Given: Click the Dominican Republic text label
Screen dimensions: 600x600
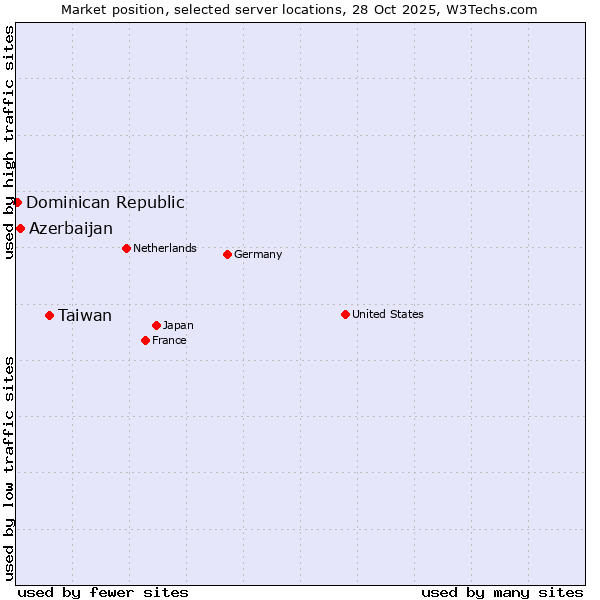Looking at the screenshot, I should tap(105, 202).
